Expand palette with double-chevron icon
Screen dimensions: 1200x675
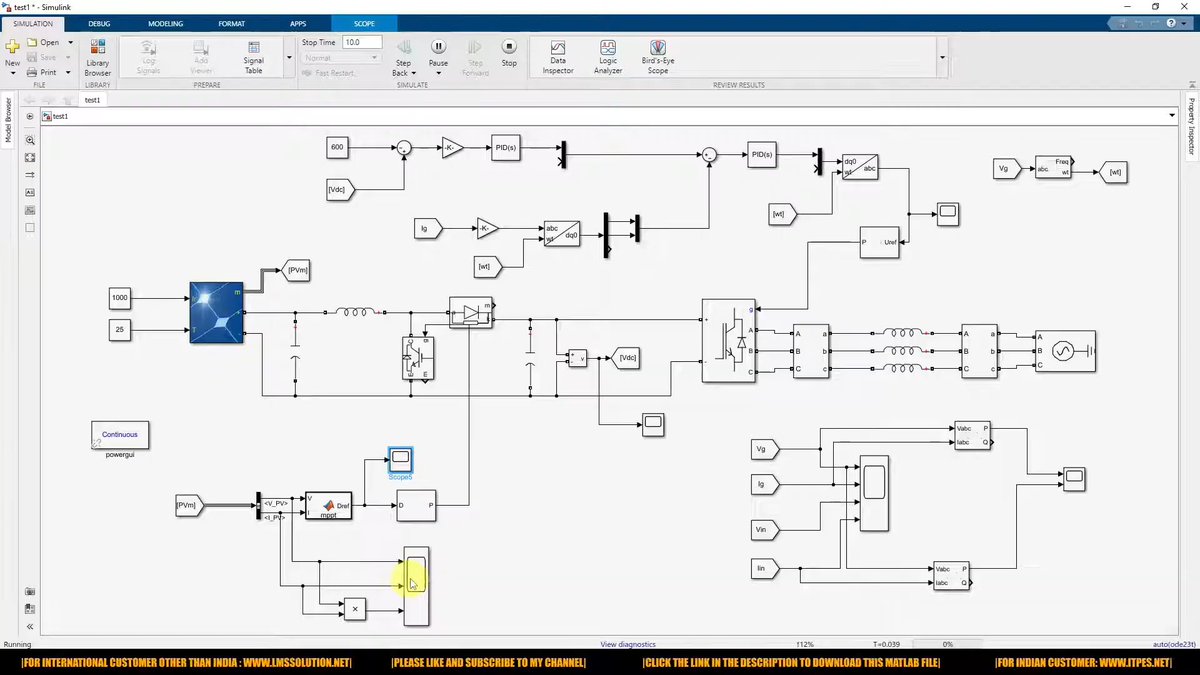(x=30, y=627)
